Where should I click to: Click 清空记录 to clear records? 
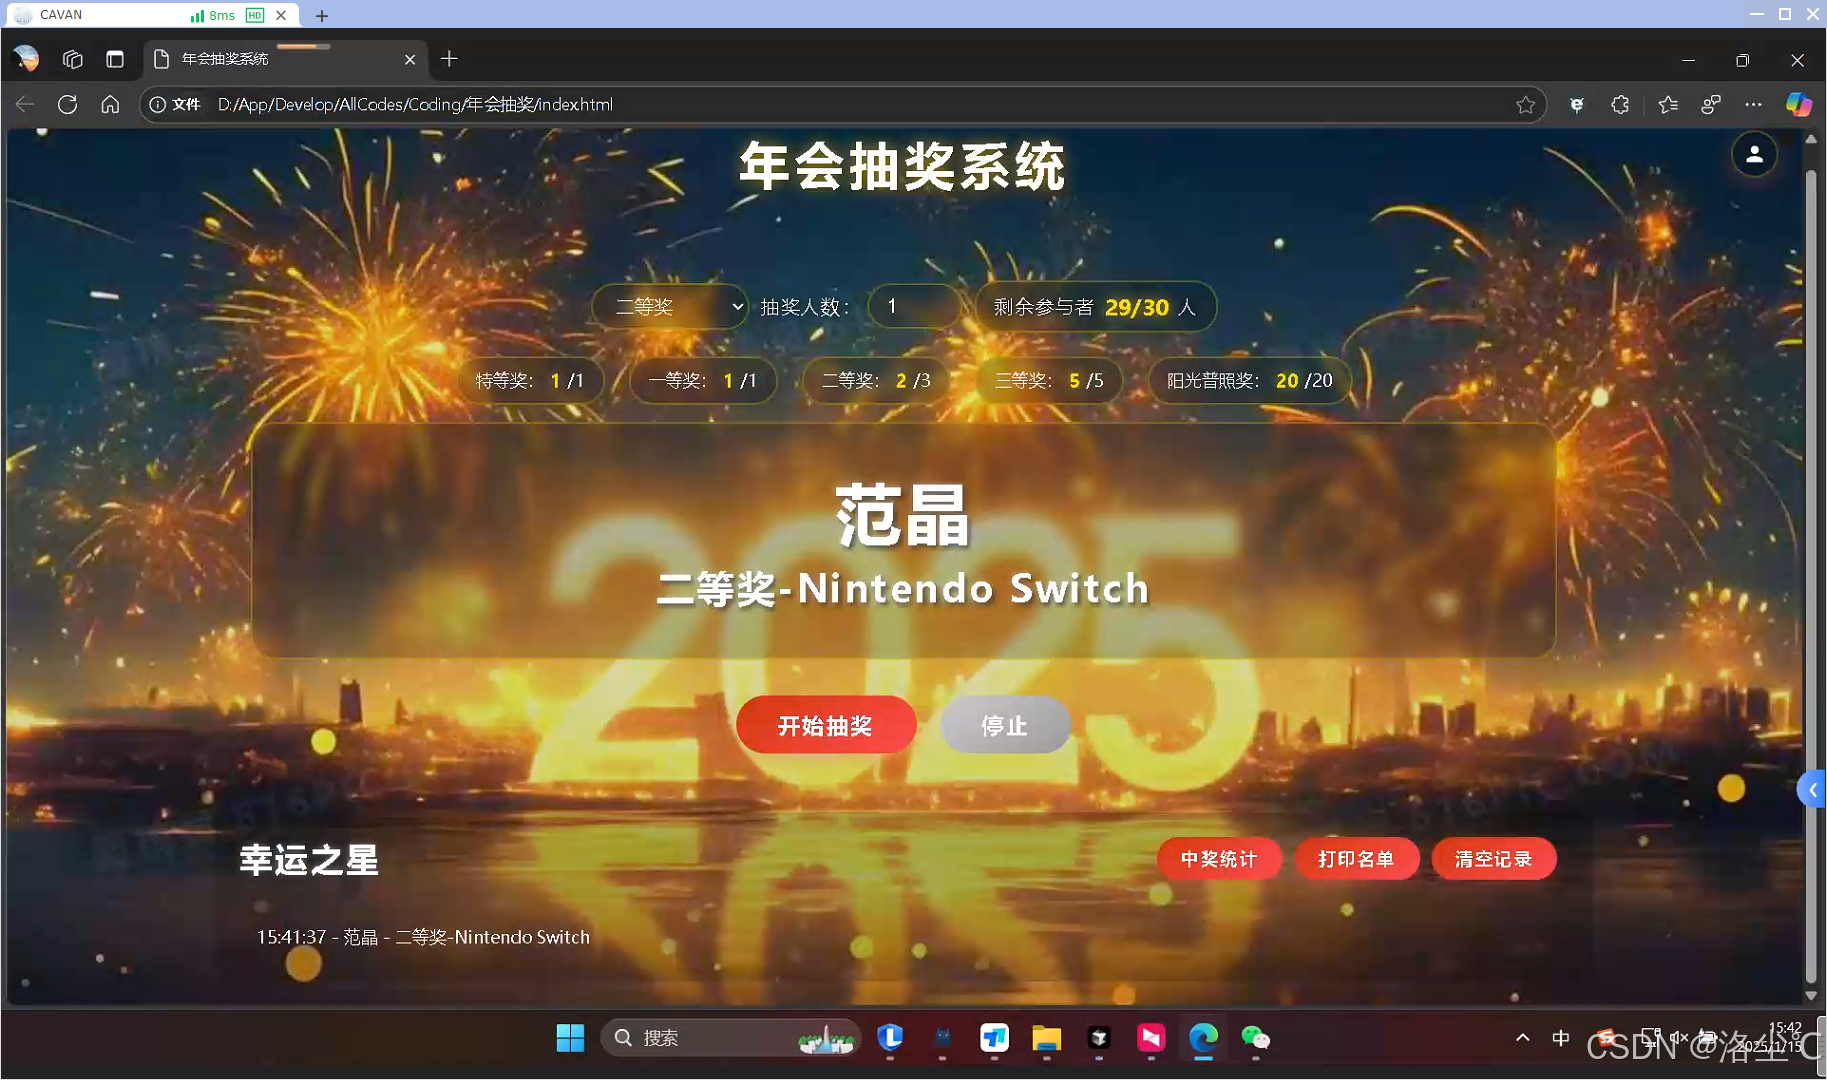[1493, 858]
